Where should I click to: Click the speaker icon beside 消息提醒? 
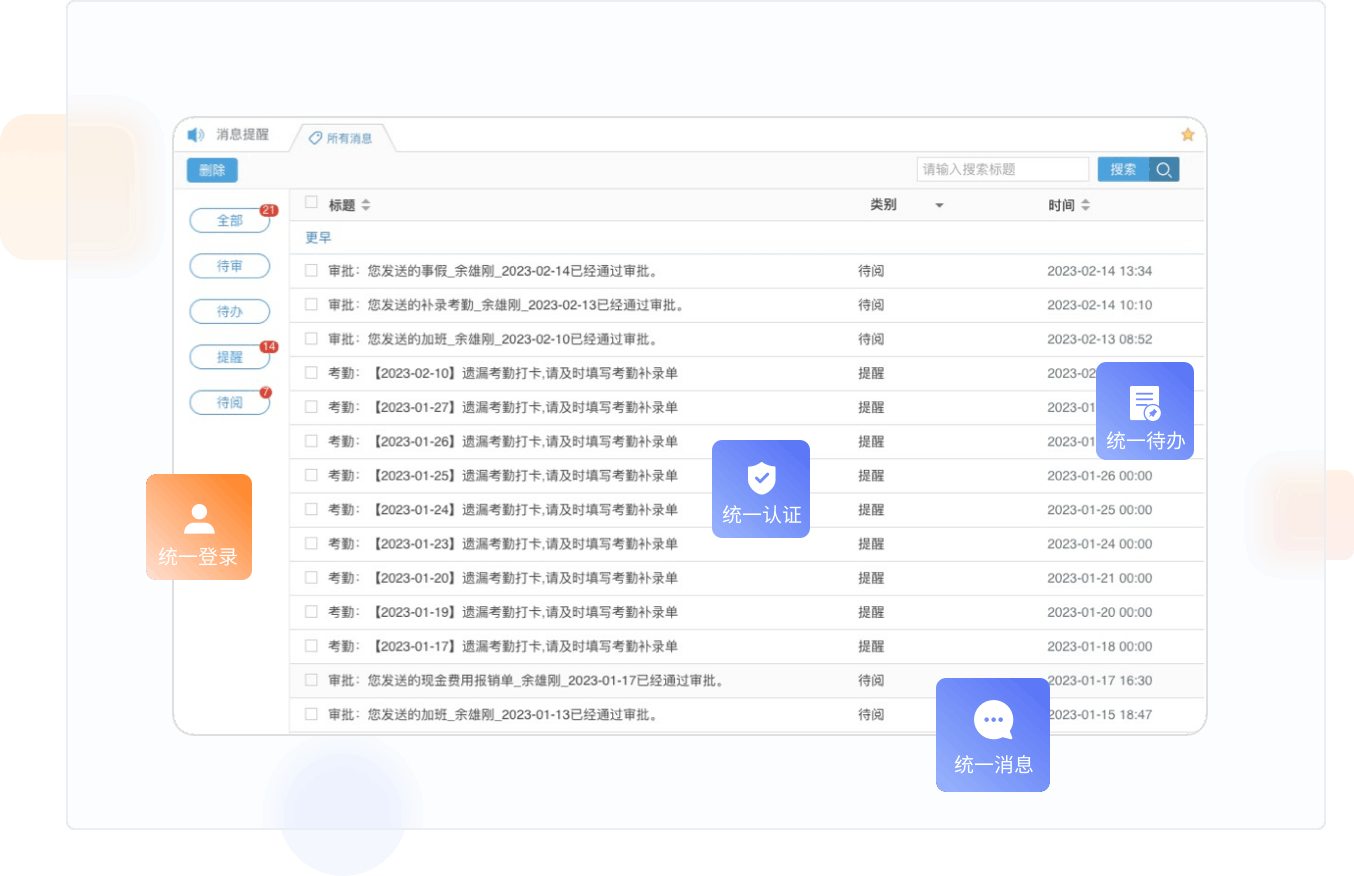click(x=196, y=135)
